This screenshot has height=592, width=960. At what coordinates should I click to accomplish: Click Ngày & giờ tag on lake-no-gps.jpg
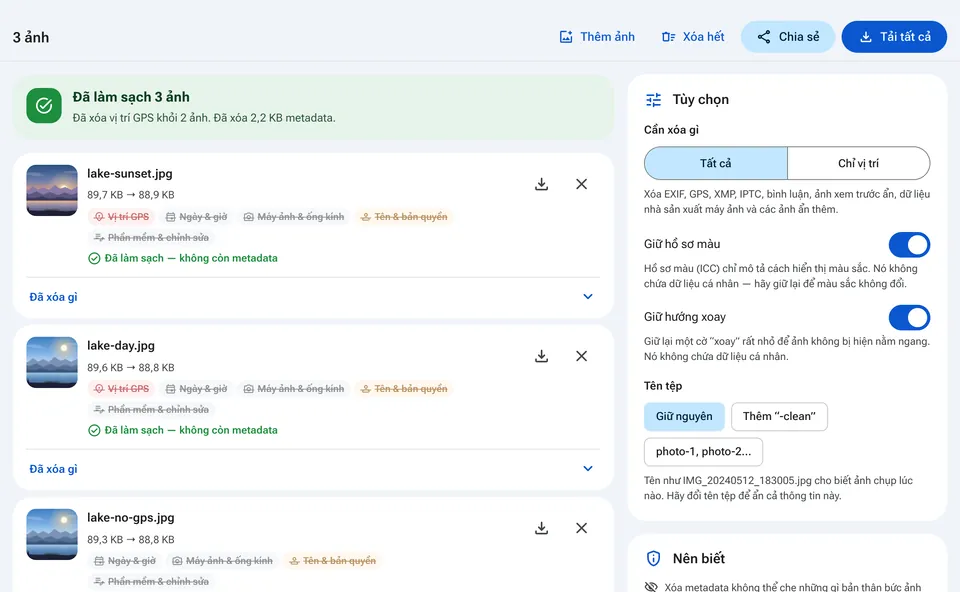point(125,561)
